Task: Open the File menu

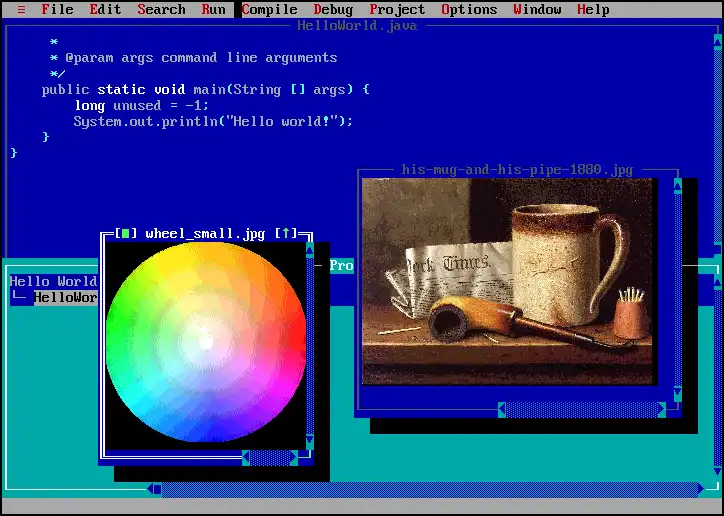Action: [x=57, y=9]
